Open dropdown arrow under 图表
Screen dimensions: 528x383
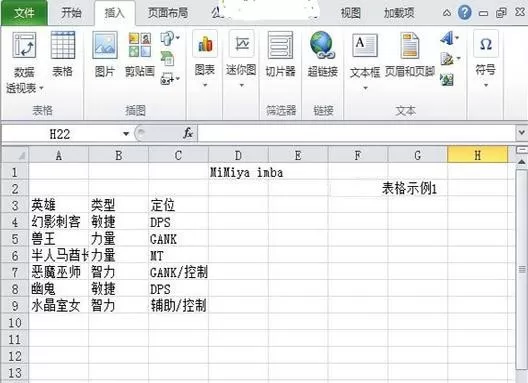pyautogui.click(x=205, y=85)
